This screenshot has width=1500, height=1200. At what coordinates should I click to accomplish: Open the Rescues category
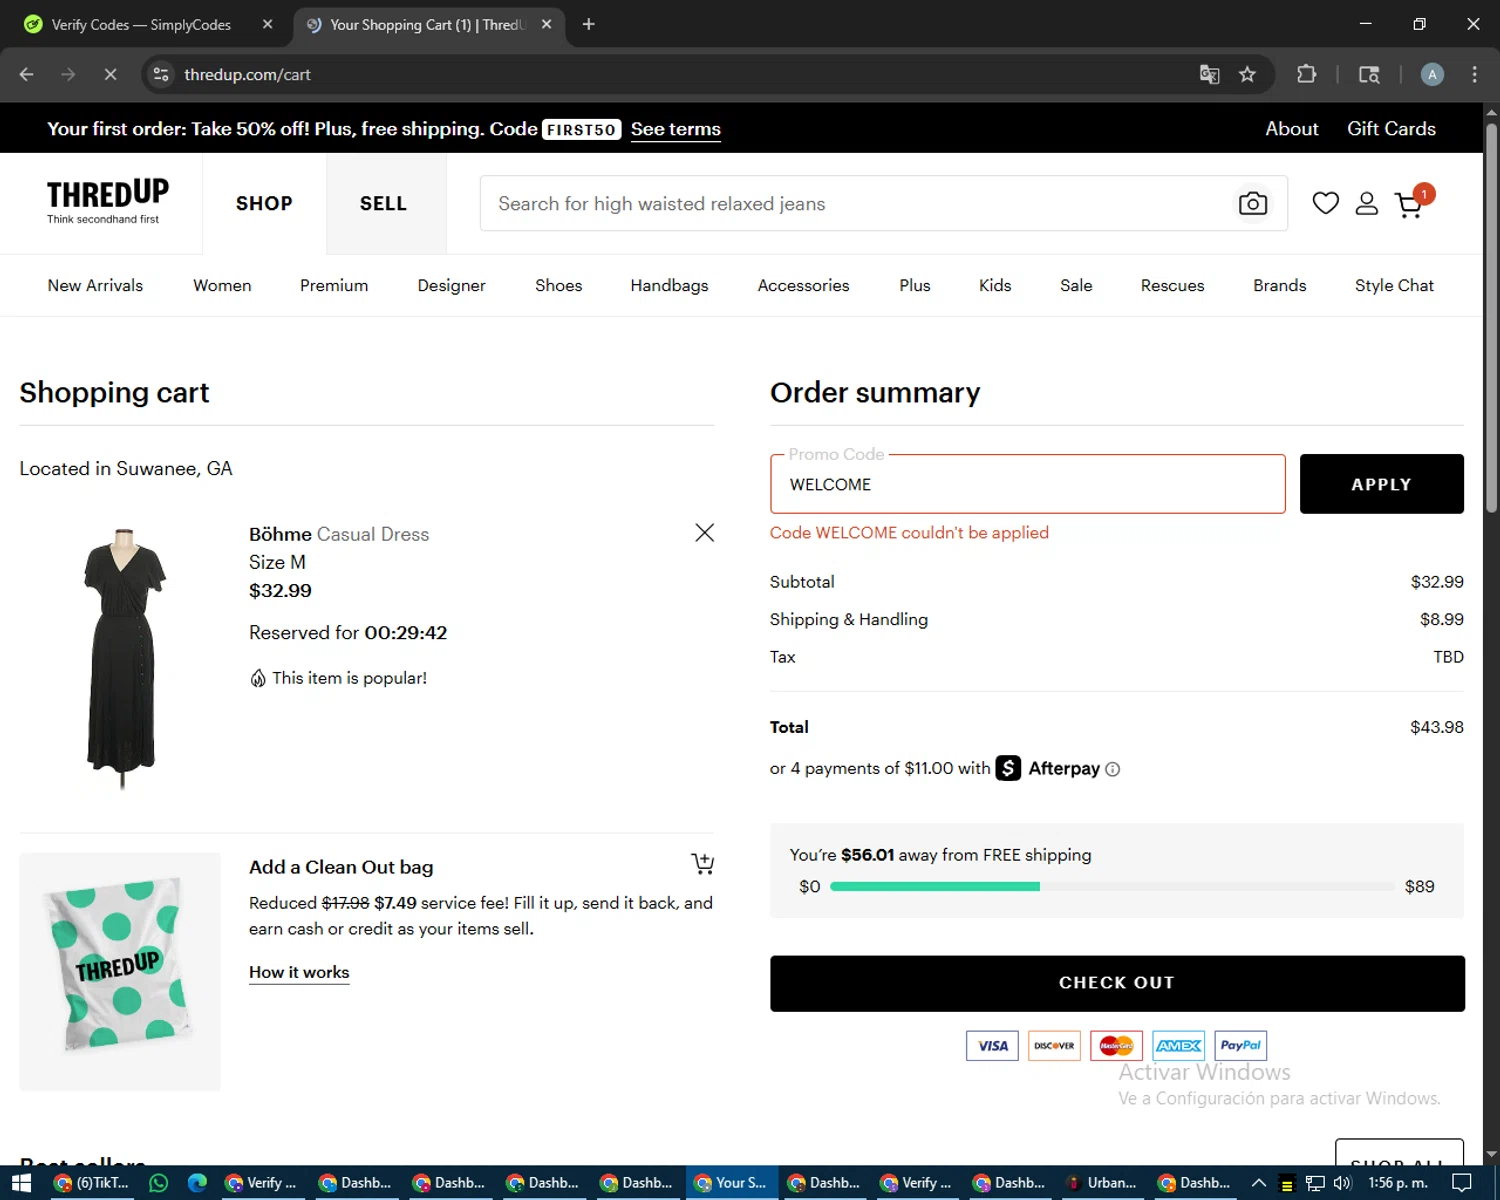(x=1172, y=285)
